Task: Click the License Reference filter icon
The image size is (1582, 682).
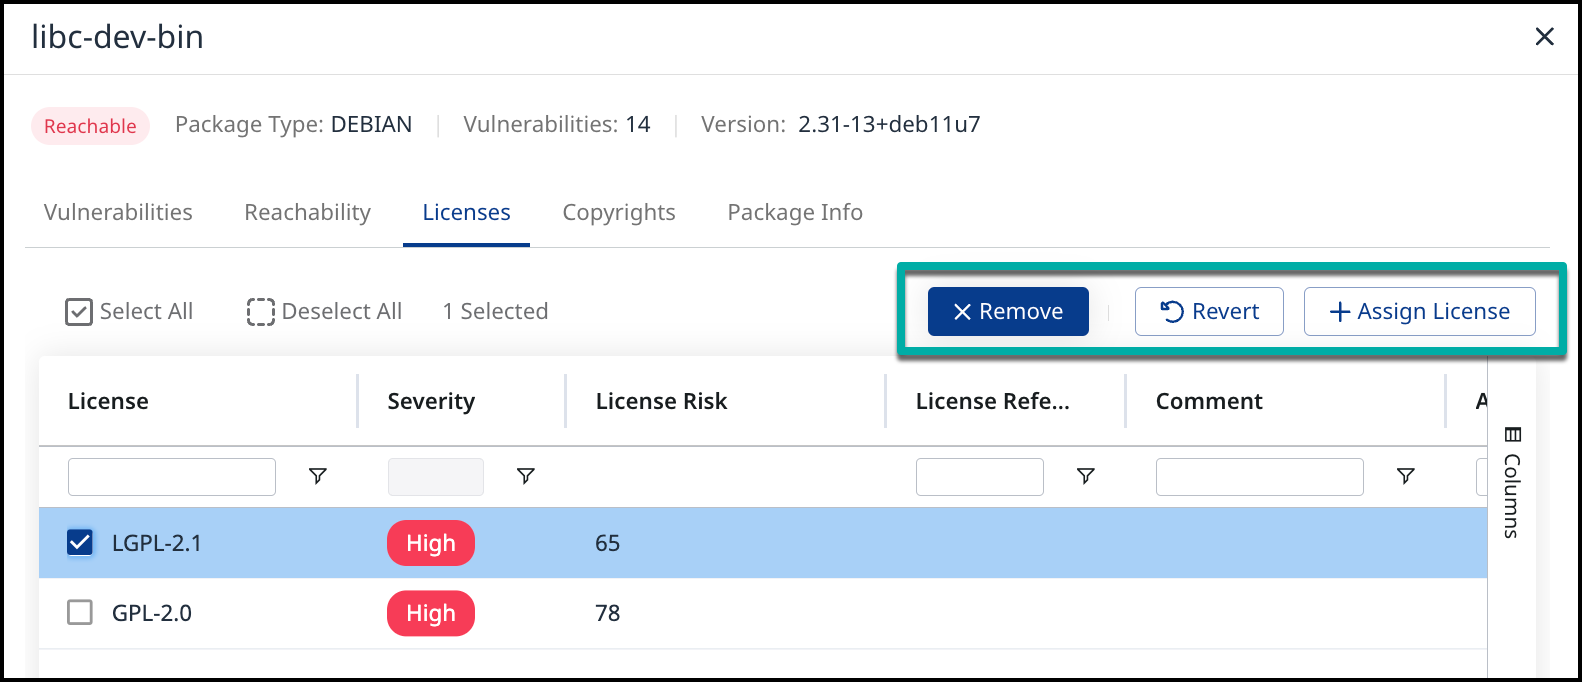Action: pyautogui.click(x=1085, y=476)
